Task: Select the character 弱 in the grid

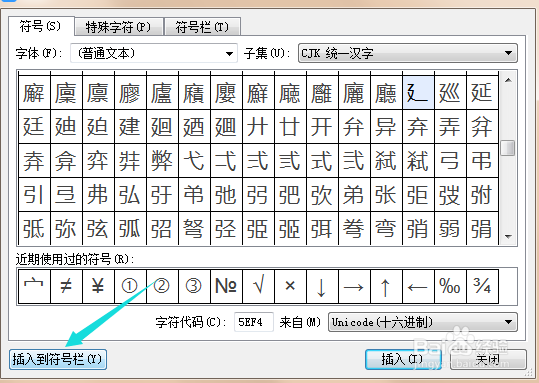Action: coord(450,228)
